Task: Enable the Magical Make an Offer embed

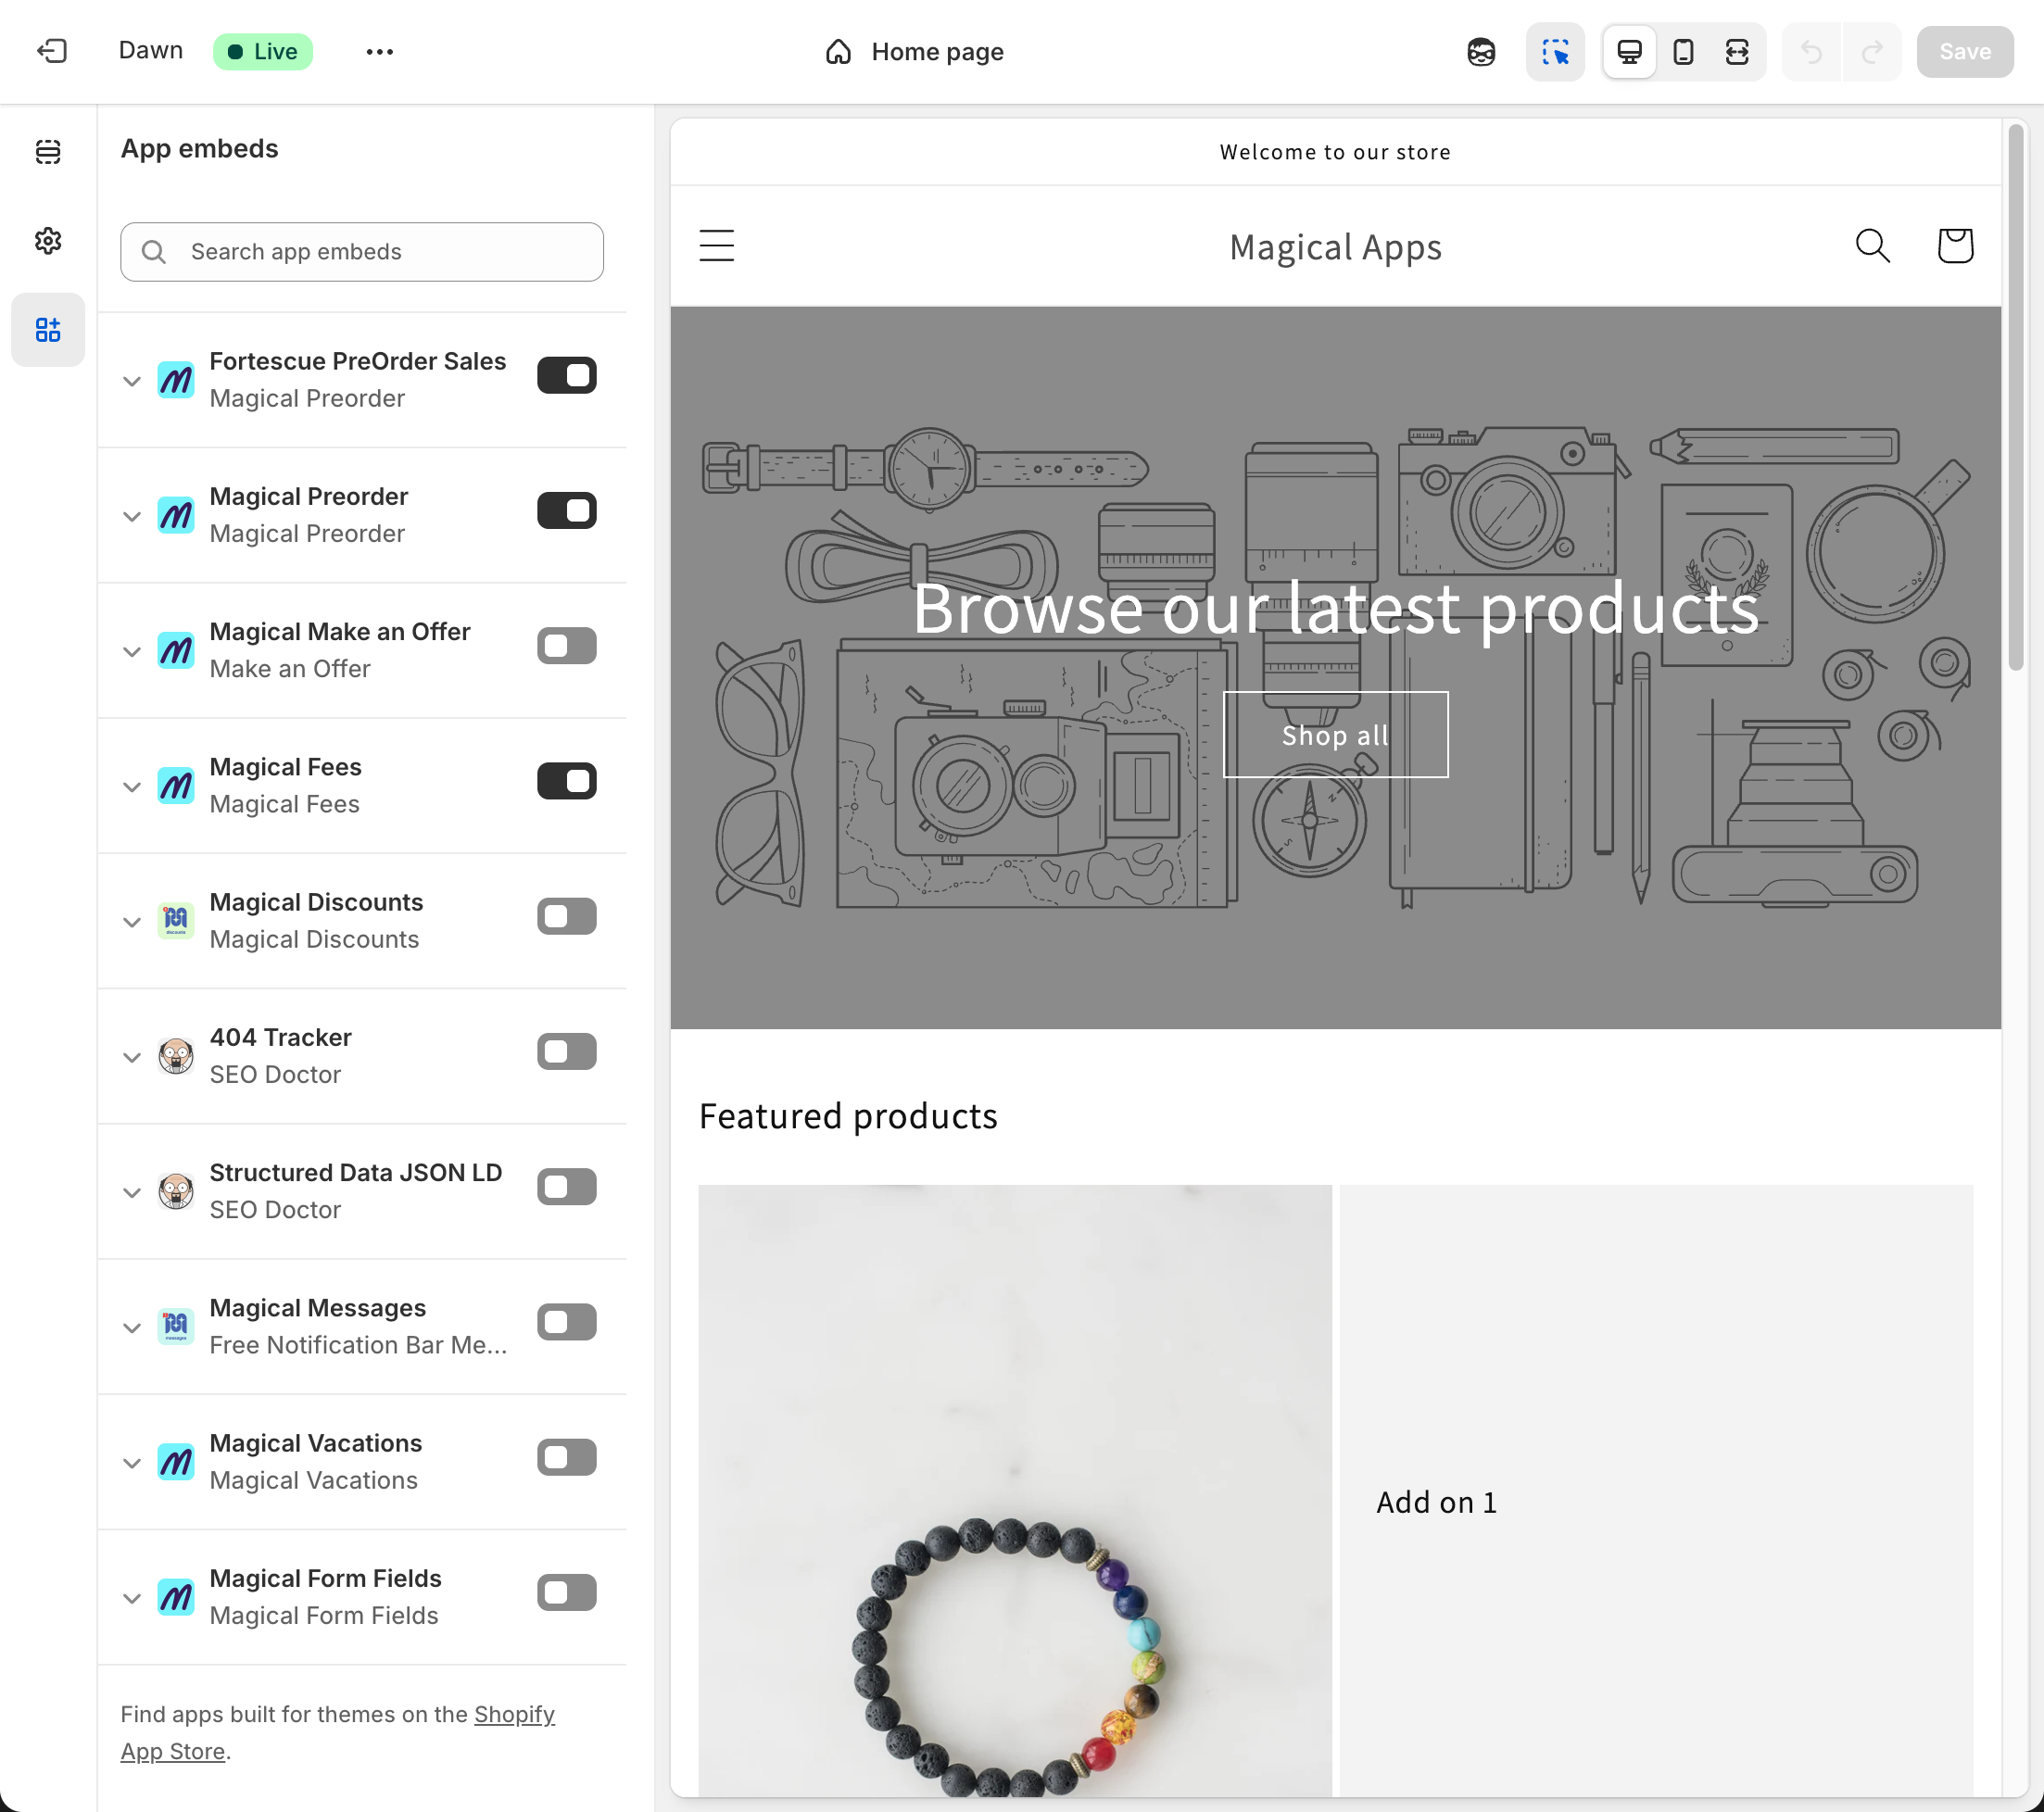Action: click(x=566, y=645)
